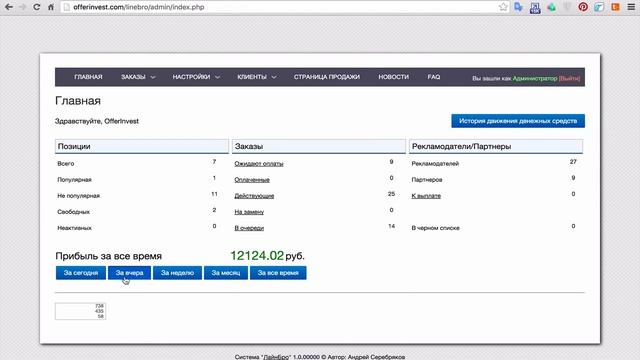Open СТРАНИЦА ПРОДАЖИ in navigation
Image resolution: width=640 pixels, height=360 pixels.
tap(327, 77)
